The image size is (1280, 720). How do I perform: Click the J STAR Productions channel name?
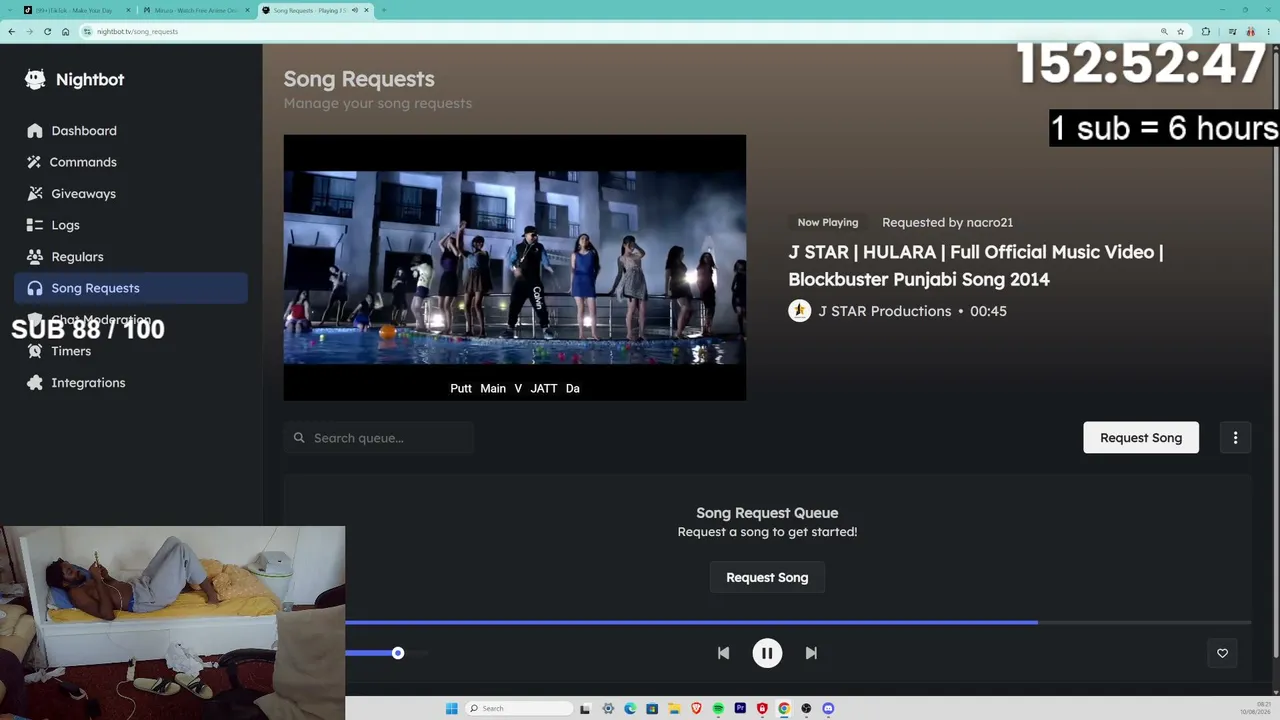click(885, 311)
